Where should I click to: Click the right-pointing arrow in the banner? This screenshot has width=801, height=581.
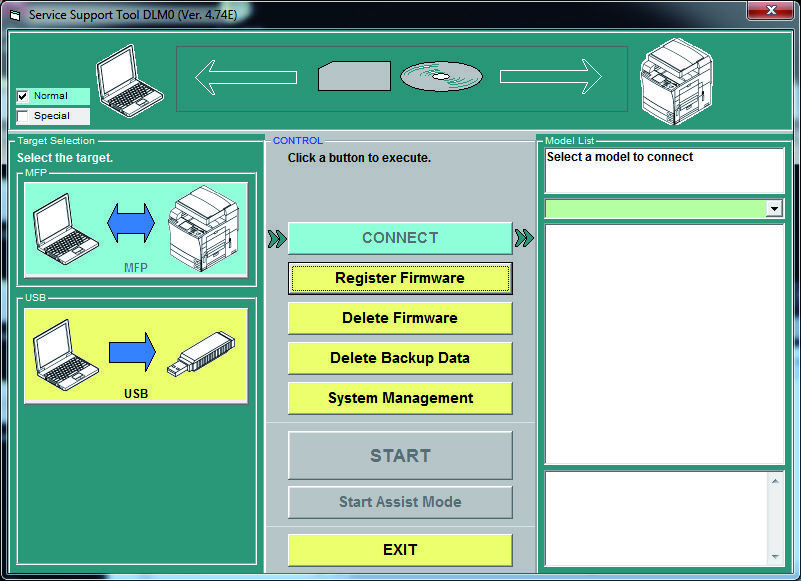click(551, 77)
